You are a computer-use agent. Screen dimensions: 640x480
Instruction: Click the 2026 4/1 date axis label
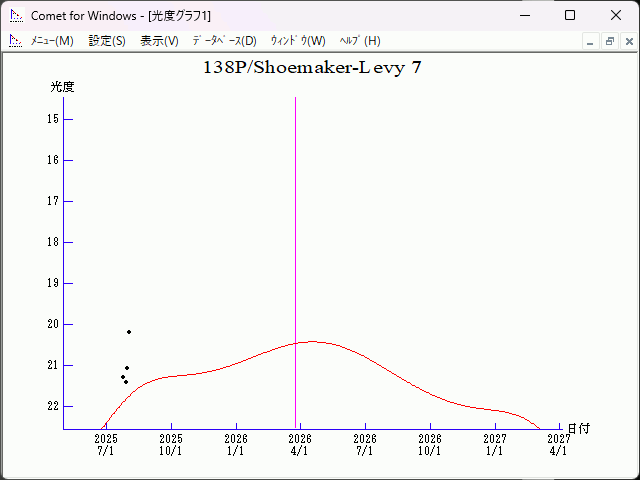click(x=300, y=444)
